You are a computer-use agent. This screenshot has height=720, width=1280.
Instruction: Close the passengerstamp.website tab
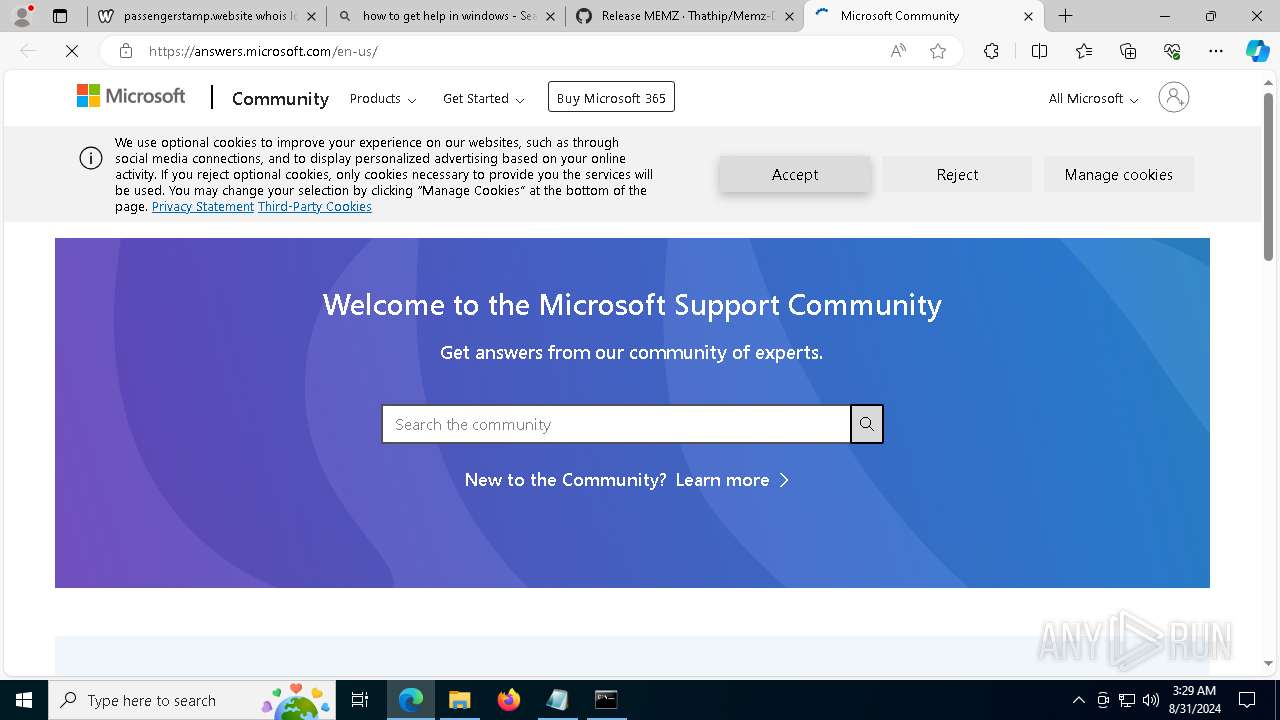(x=311, y=16)
